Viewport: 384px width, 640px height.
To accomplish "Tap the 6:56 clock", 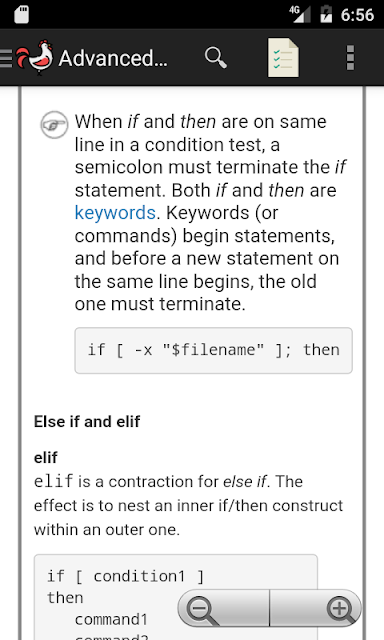I will click(x=357, y=15).
